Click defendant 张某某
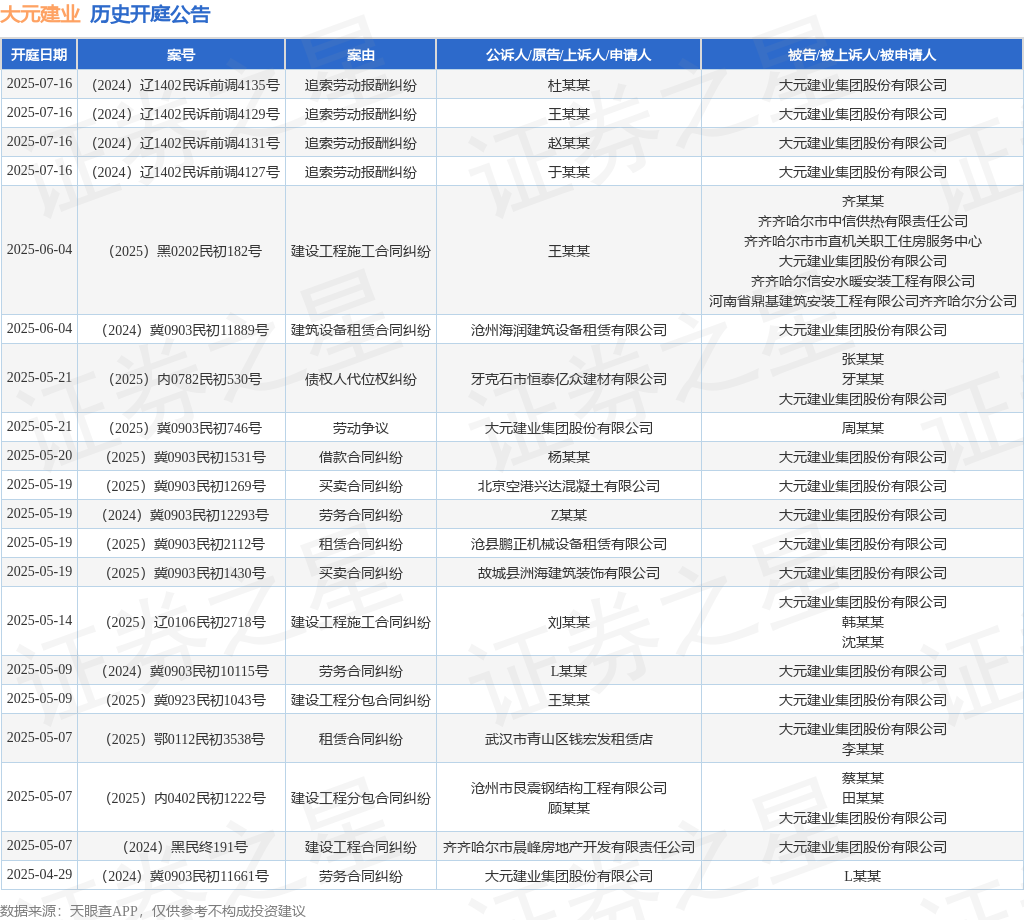 [x=863, y=359]
